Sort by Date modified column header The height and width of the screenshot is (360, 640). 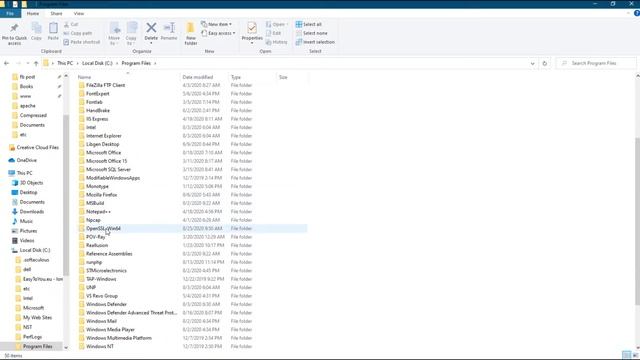pos(204,77)
